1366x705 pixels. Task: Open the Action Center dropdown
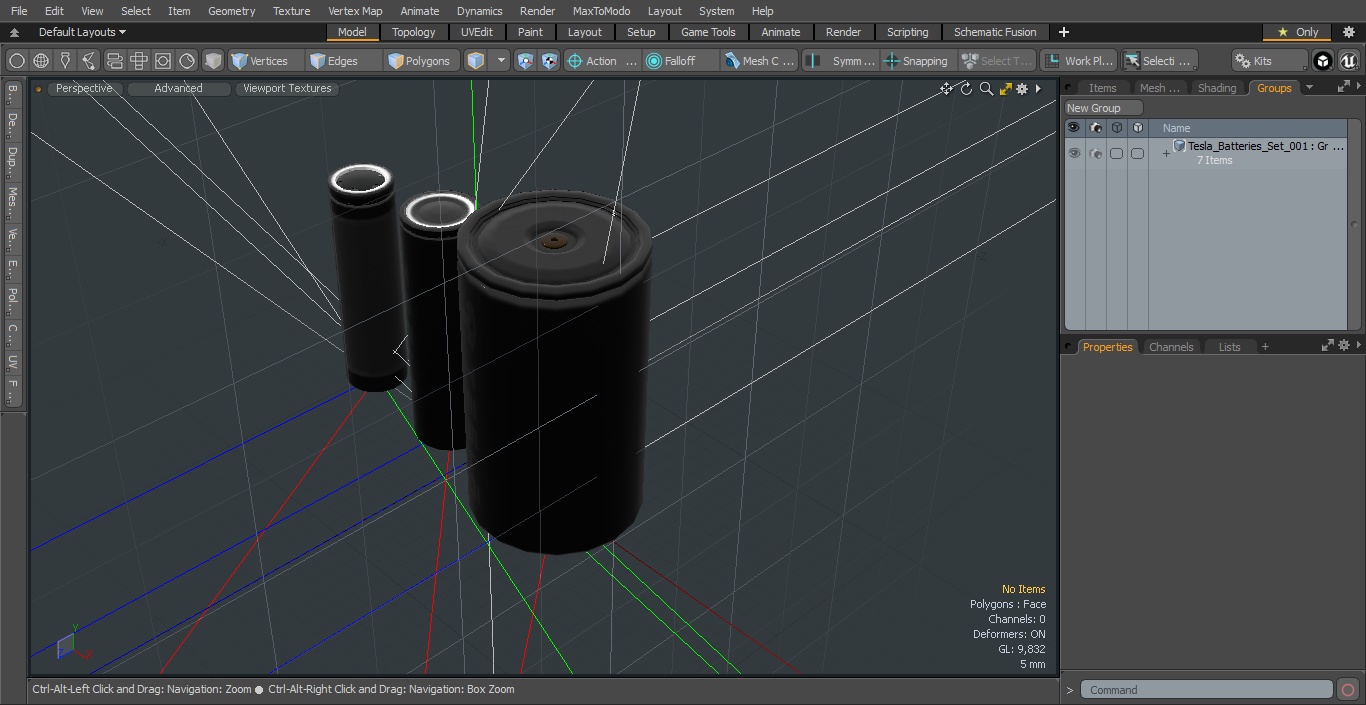(602, 61)
